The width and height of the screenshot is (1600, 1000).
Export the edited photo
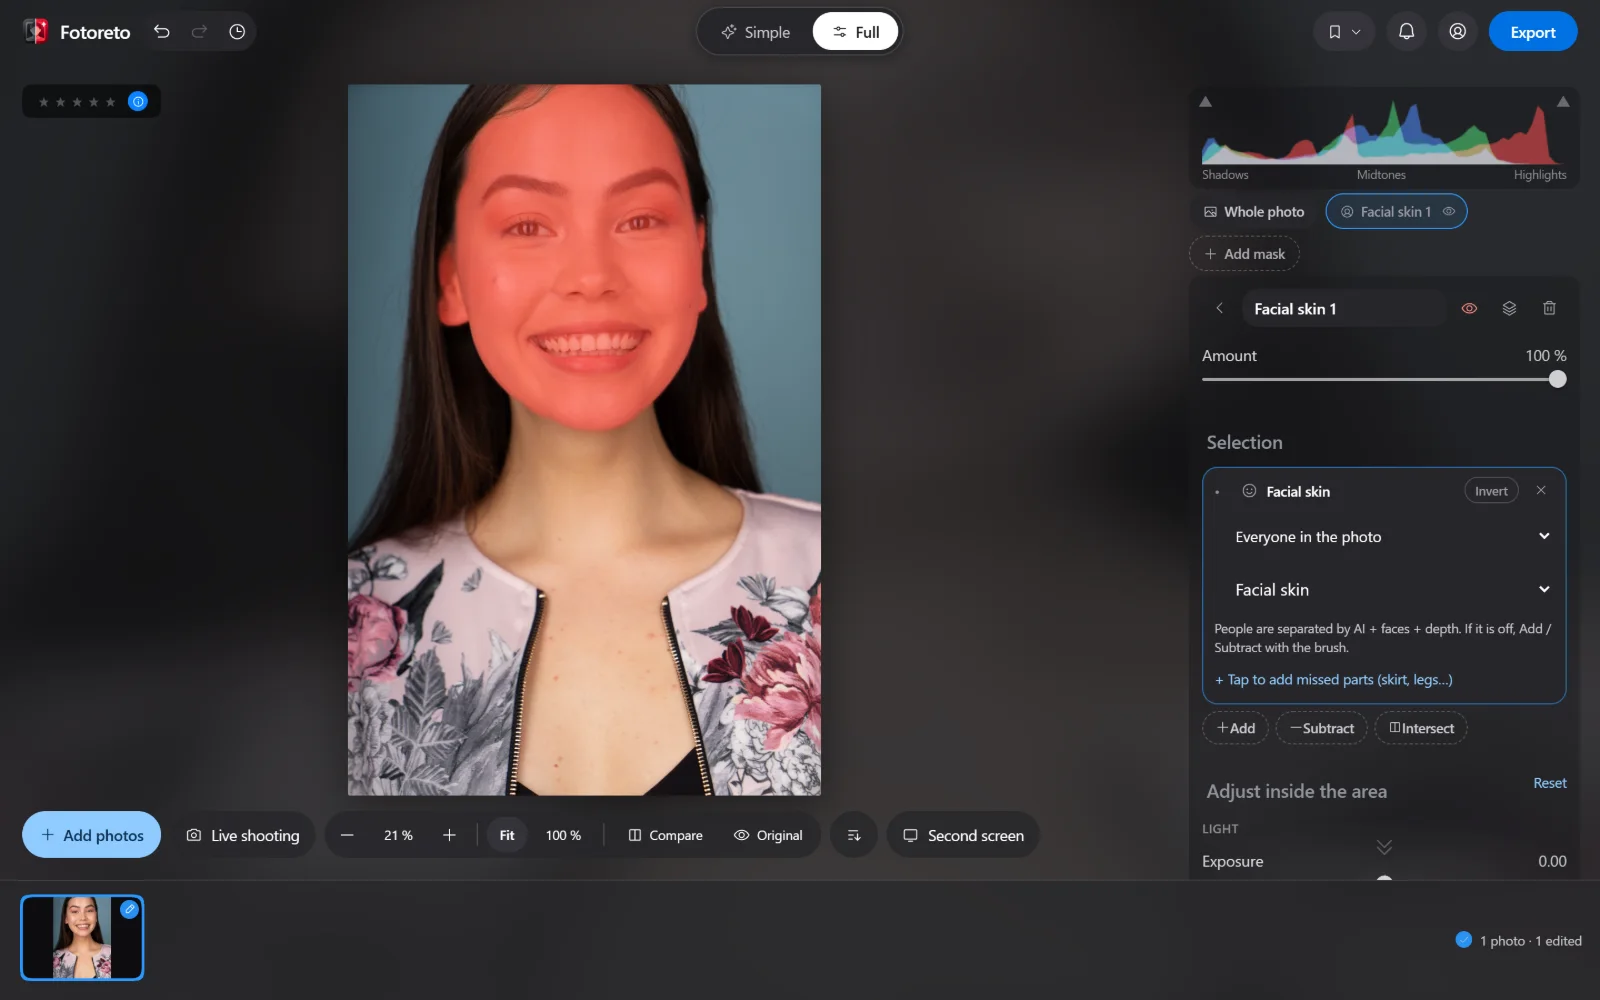tap(1533, 32)
